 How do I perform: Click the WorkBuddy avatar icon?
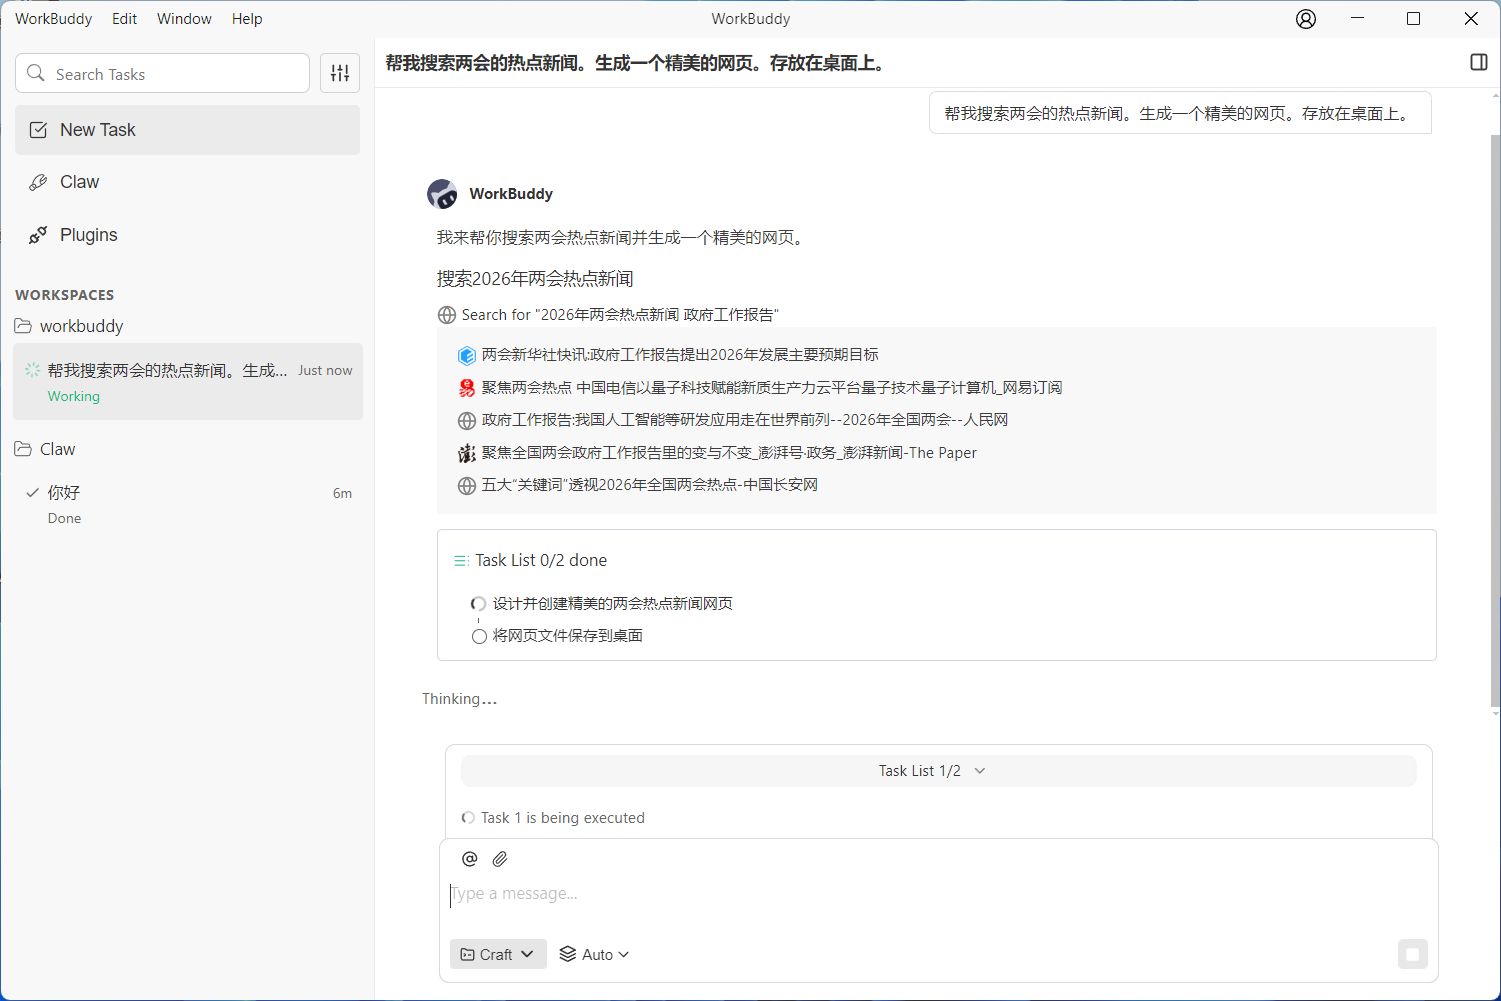pos(442,194)
